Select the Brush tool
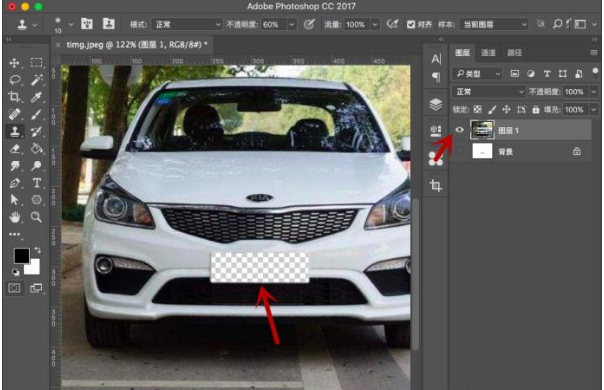 click(36, 114)
